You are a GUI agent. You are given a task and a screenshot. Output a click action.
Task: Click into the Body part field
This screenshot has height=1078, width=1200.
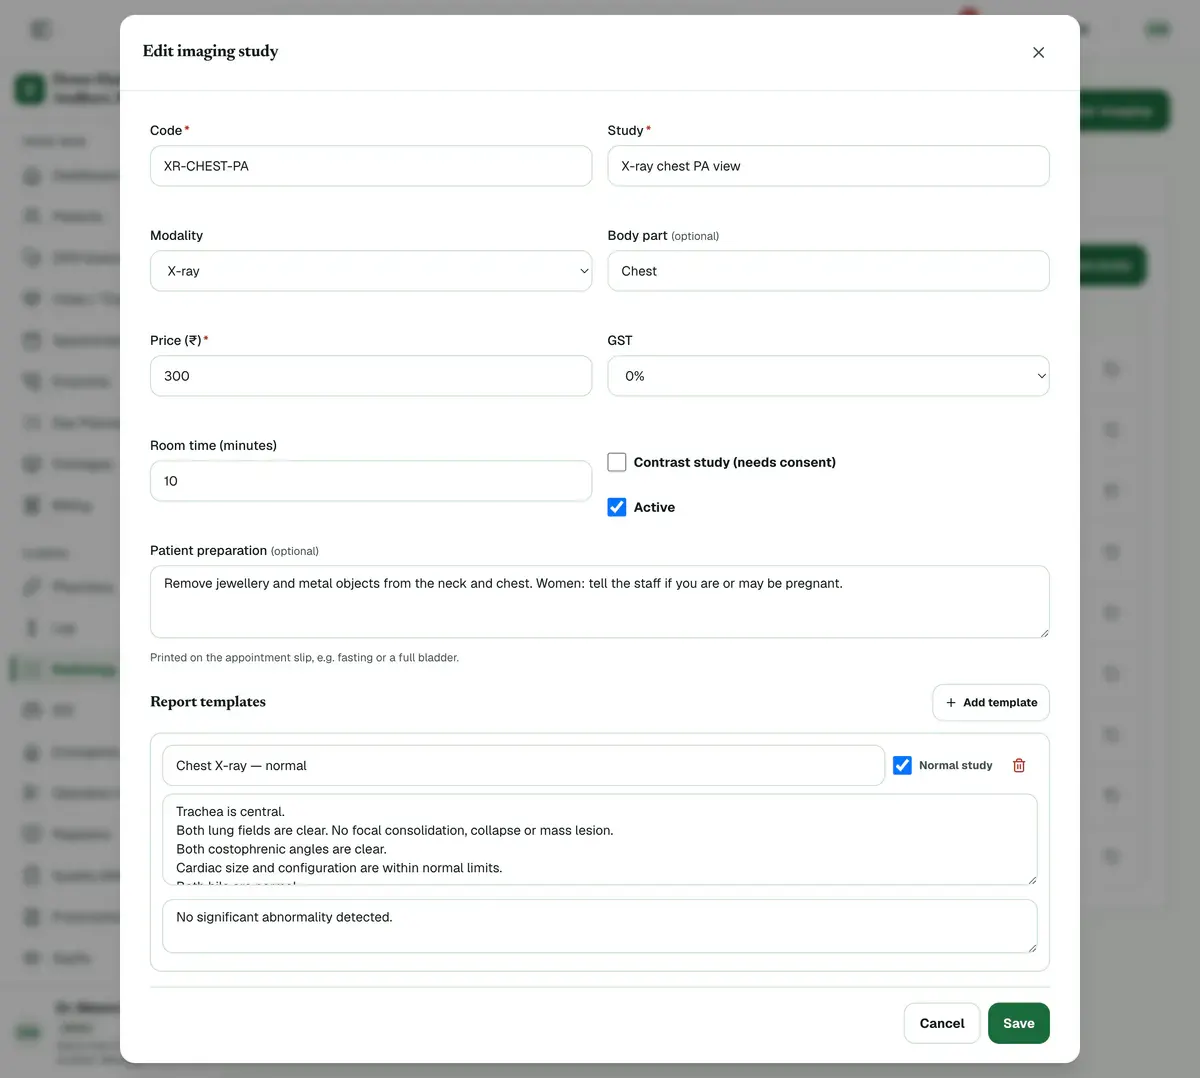point(828,271)
